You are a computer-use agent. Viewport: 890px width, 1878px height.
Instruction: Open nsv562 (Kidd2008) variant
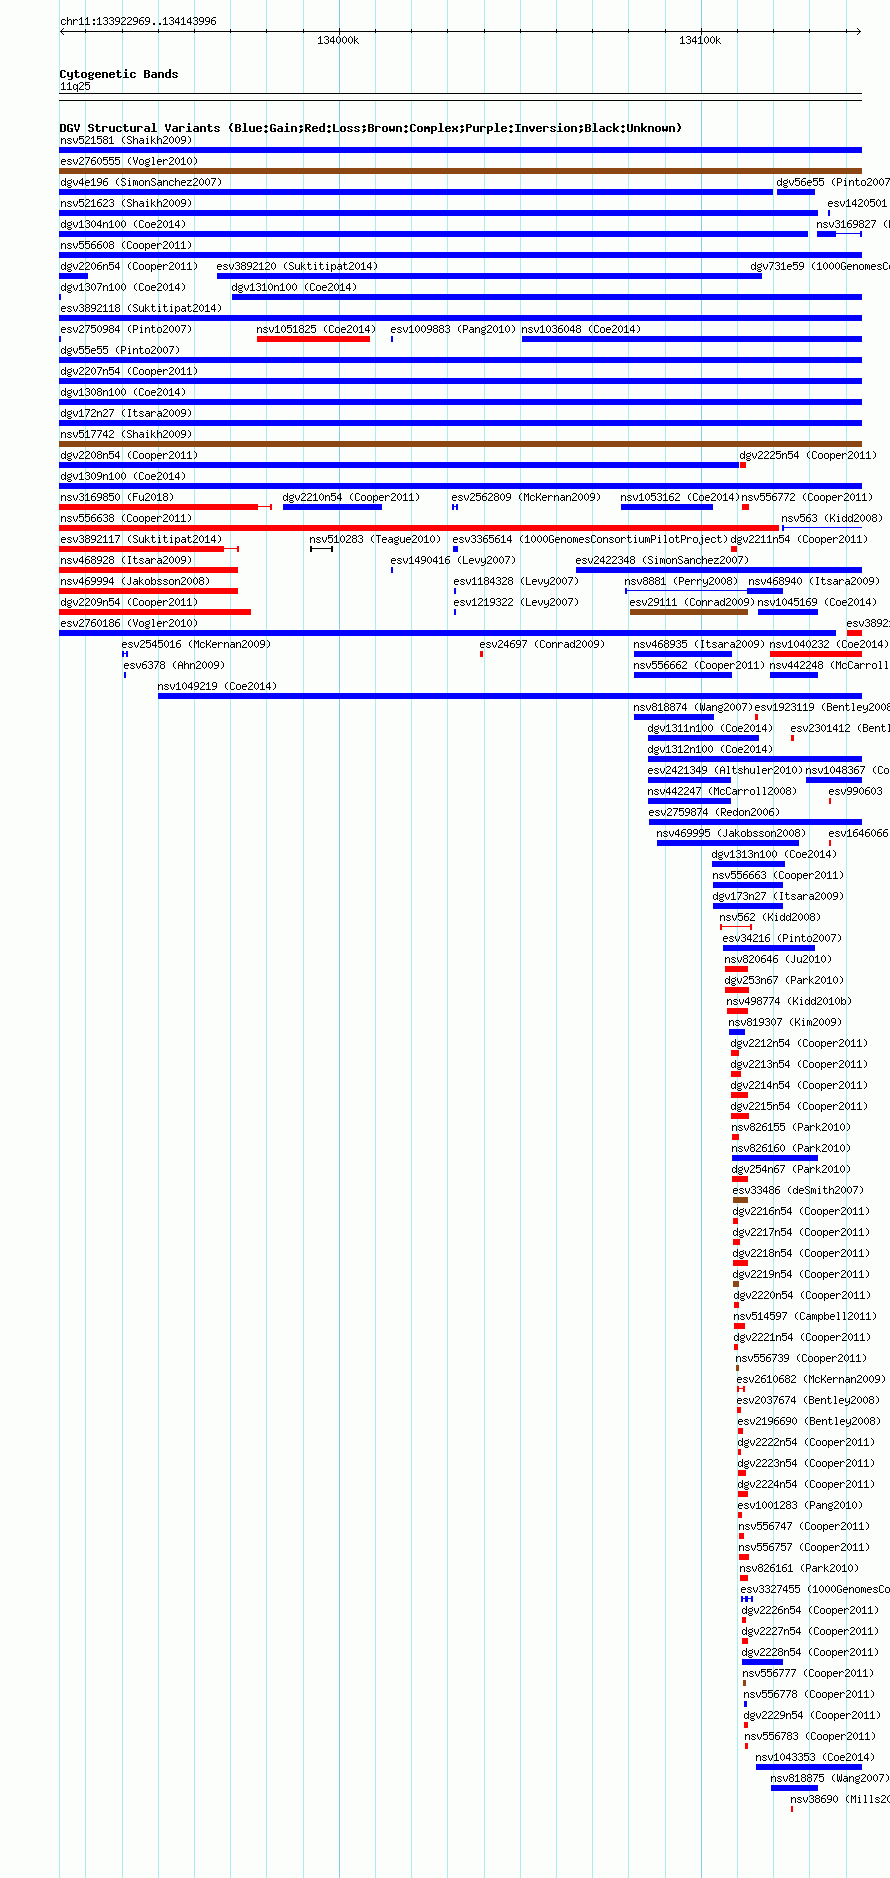770,918
